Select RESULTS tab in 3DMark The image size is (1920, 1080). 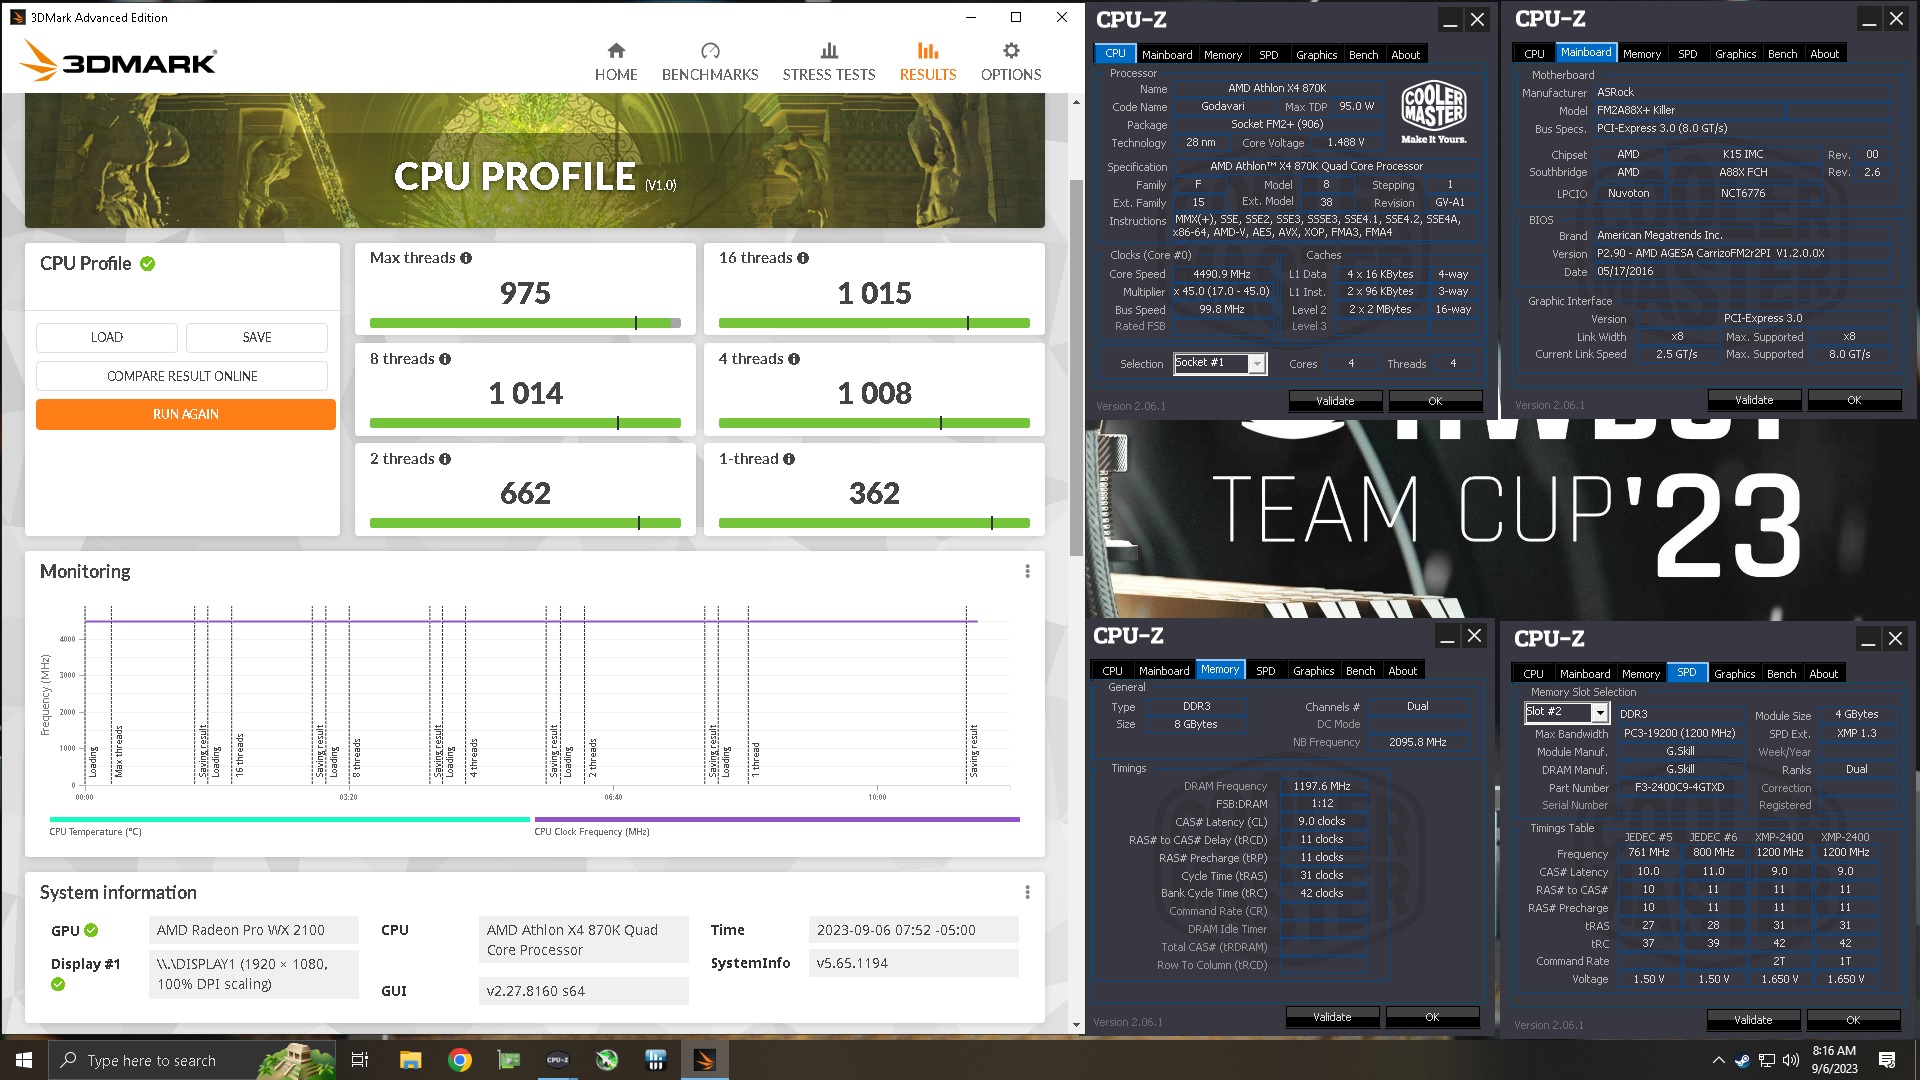tap(928, 62)
